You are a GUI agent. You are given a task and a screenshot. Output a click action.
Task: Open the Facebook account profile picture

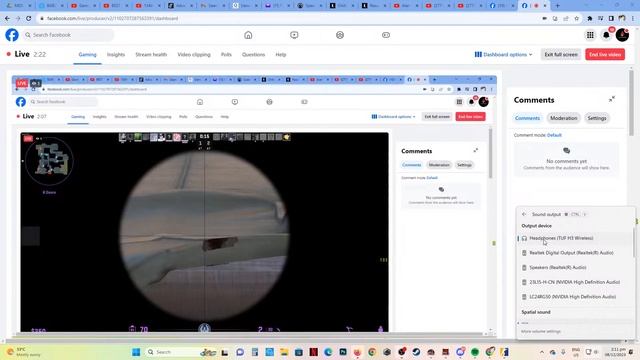(x=622, y=35)
